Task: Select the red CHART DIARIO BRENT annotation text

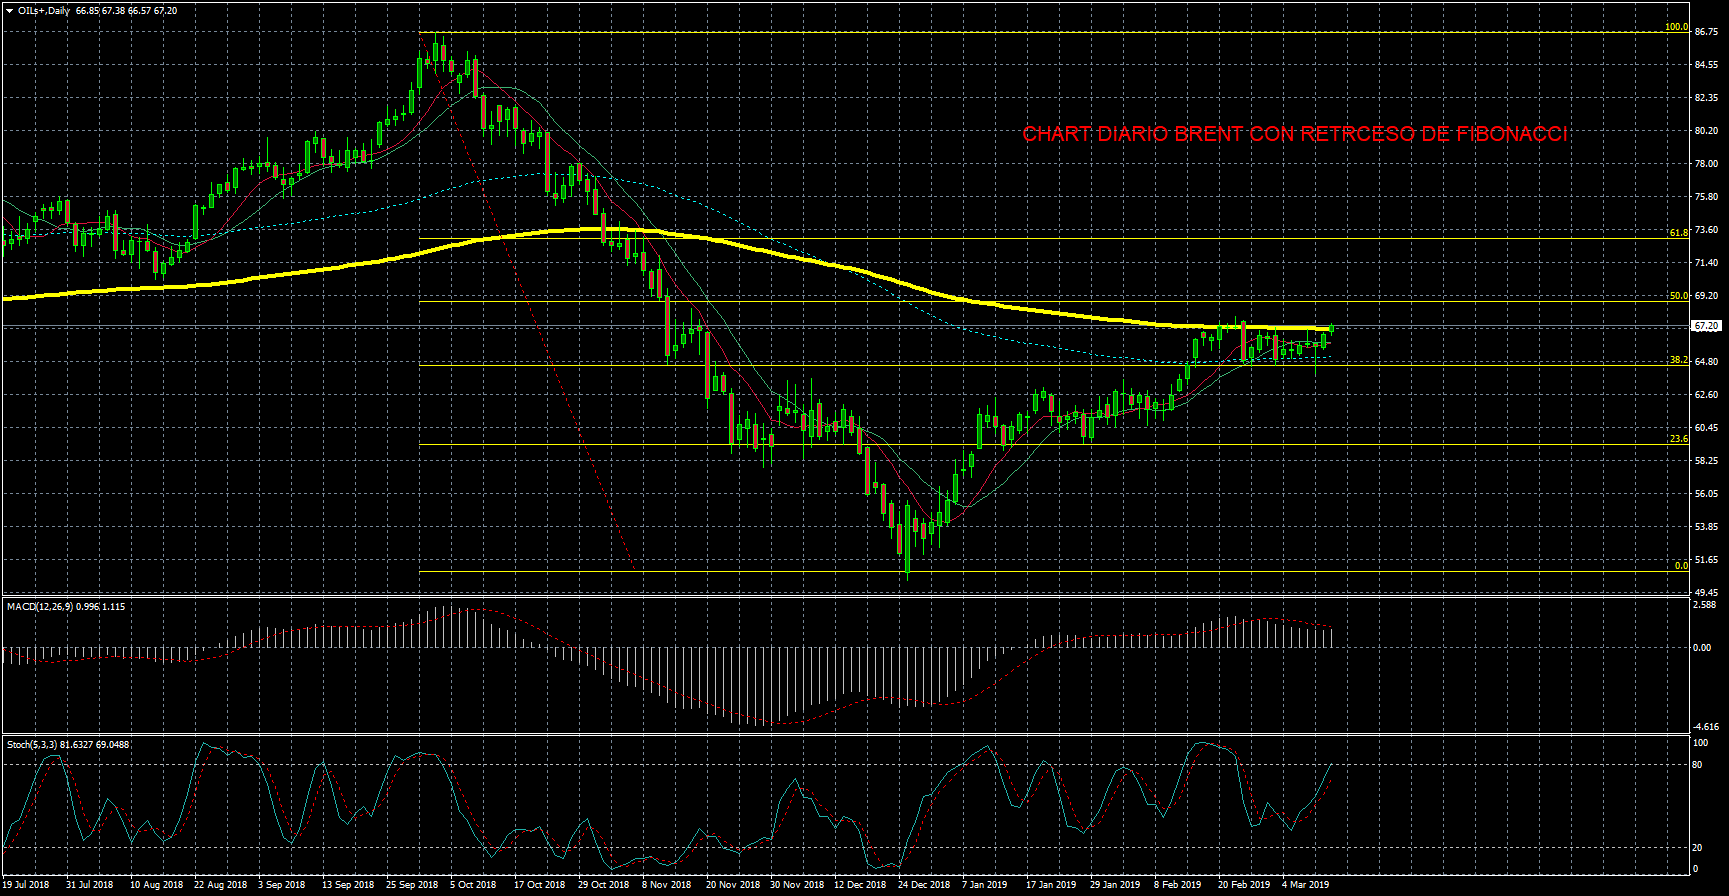Action: click(x=1294, y=135)
